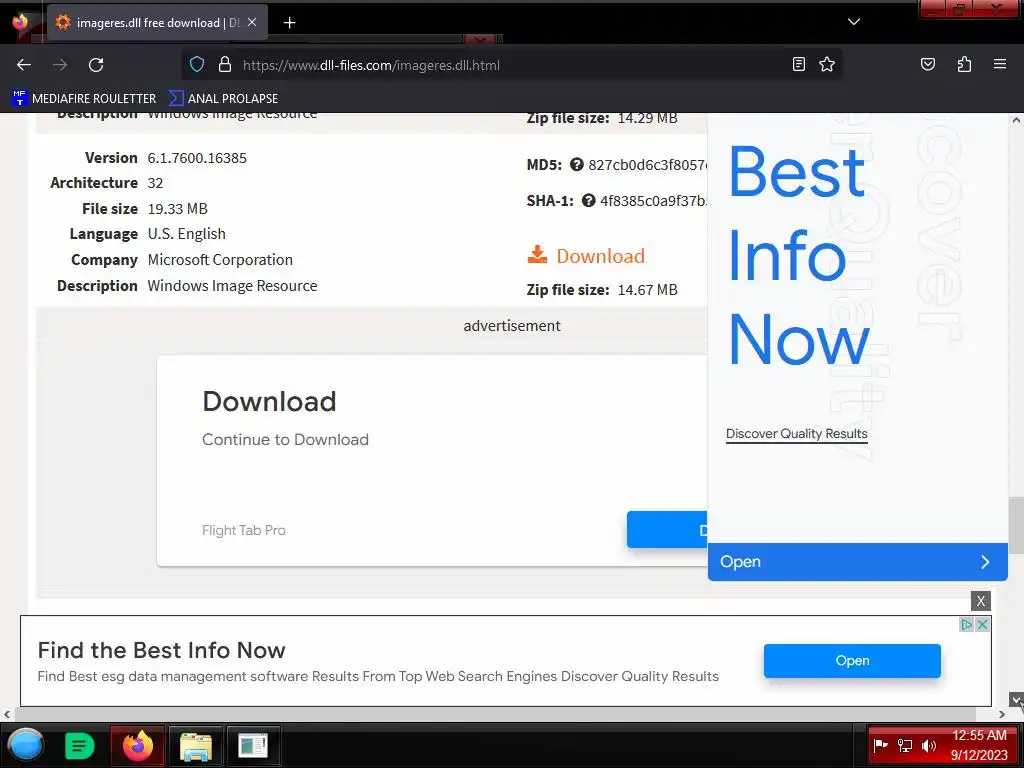1024x768 pixels.
Task: Click the blue ad download button
Action: [x=667, y=530]
